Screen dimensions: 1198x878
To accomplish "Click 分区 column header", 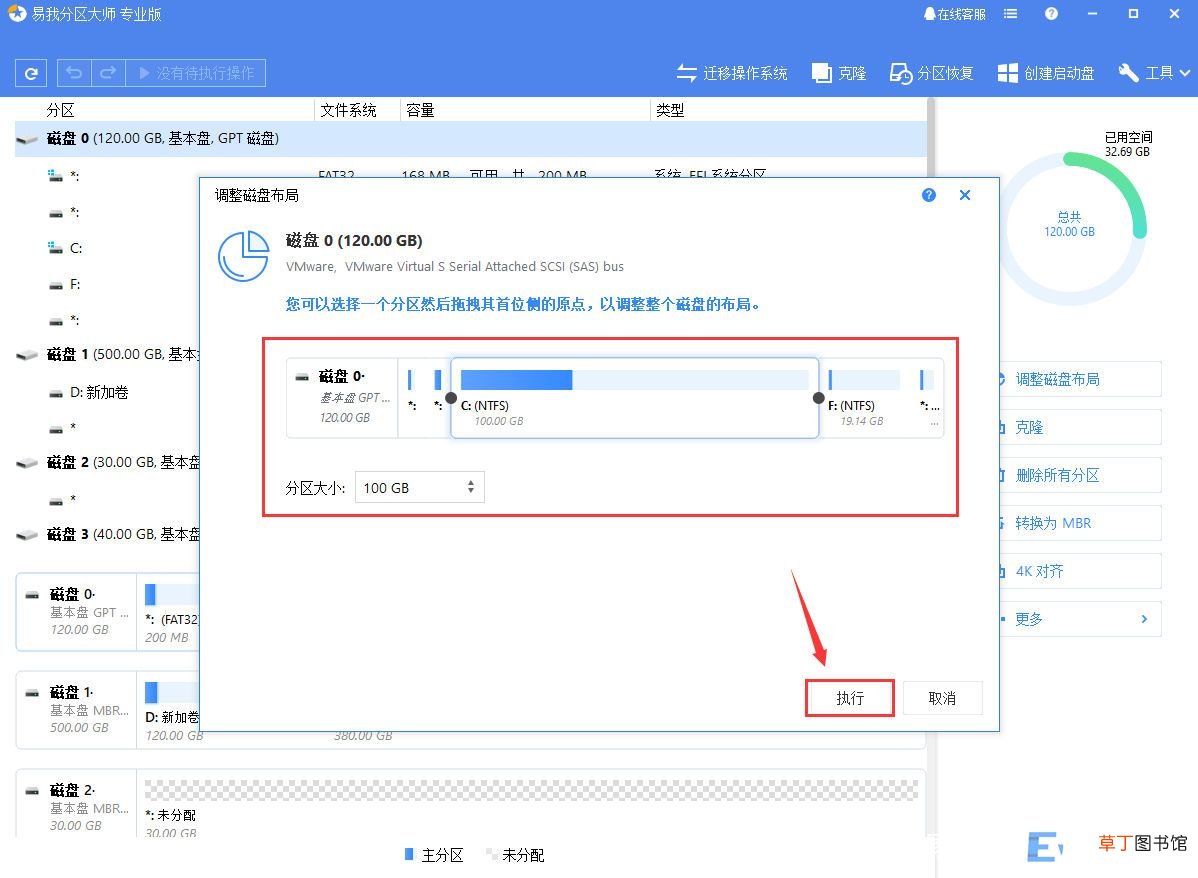I will tap(60, 110).
